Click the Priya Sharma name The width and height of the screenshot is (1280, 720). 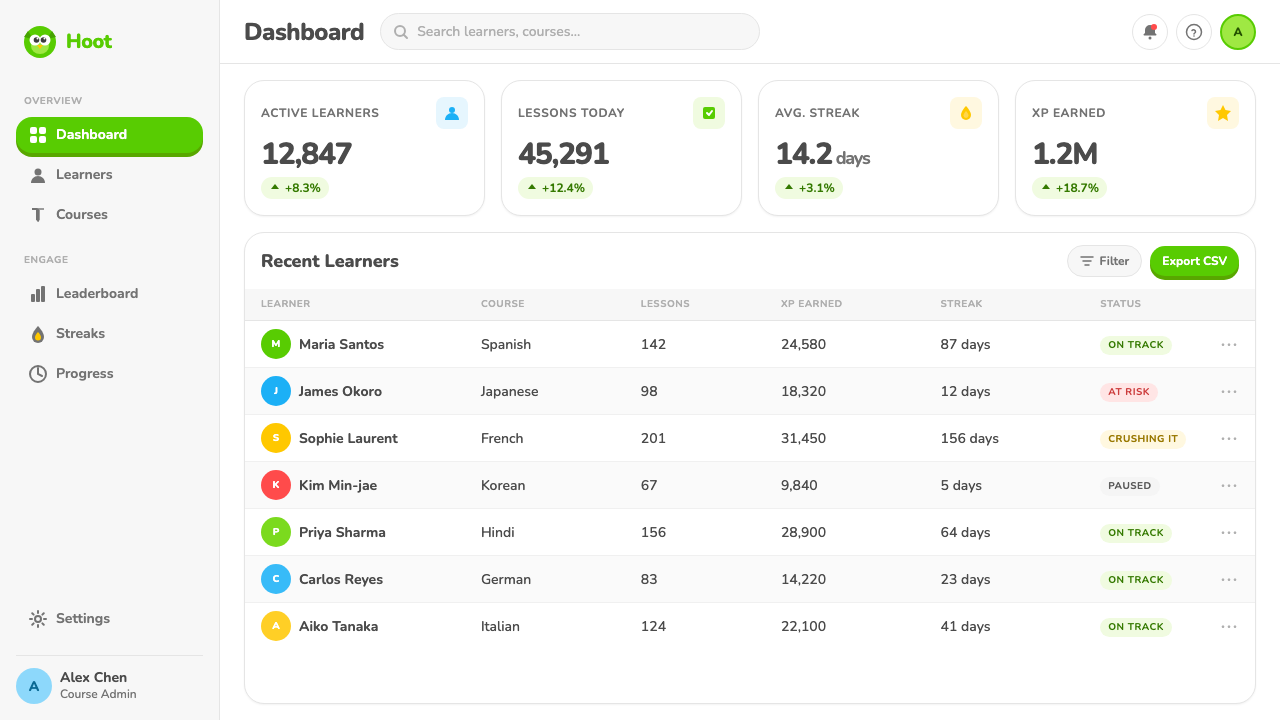tap(342, 532)
